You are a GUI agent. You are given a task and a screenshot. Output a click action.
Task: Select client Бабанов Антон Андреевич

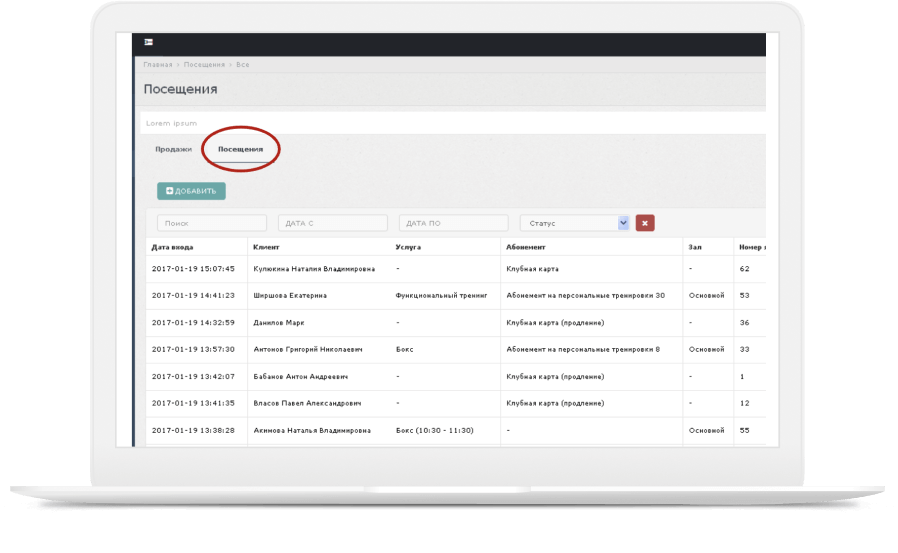(x=301, y=377)
